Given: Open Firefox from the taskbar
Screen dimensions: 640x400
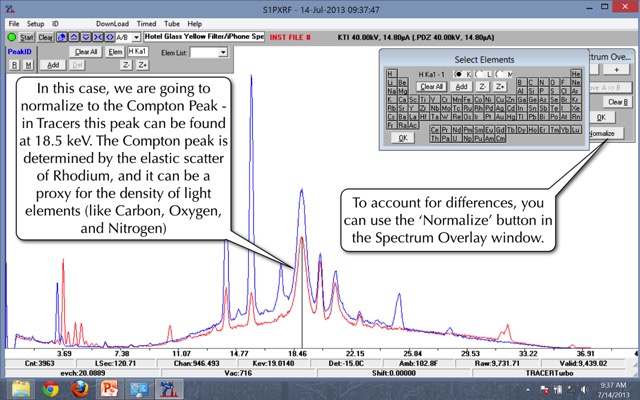Looking at the screenshot, I should click(80, 388).
